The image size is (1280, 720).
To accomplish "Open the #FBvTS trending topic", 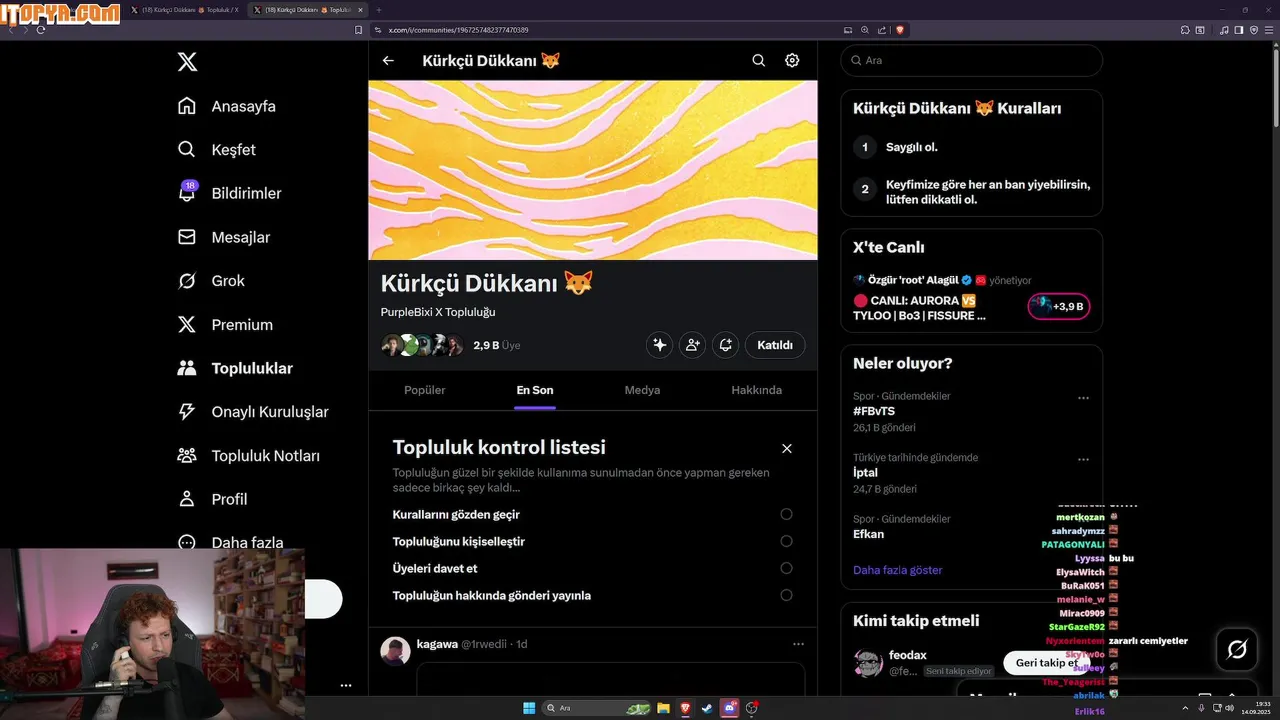I will coord(874,411).
